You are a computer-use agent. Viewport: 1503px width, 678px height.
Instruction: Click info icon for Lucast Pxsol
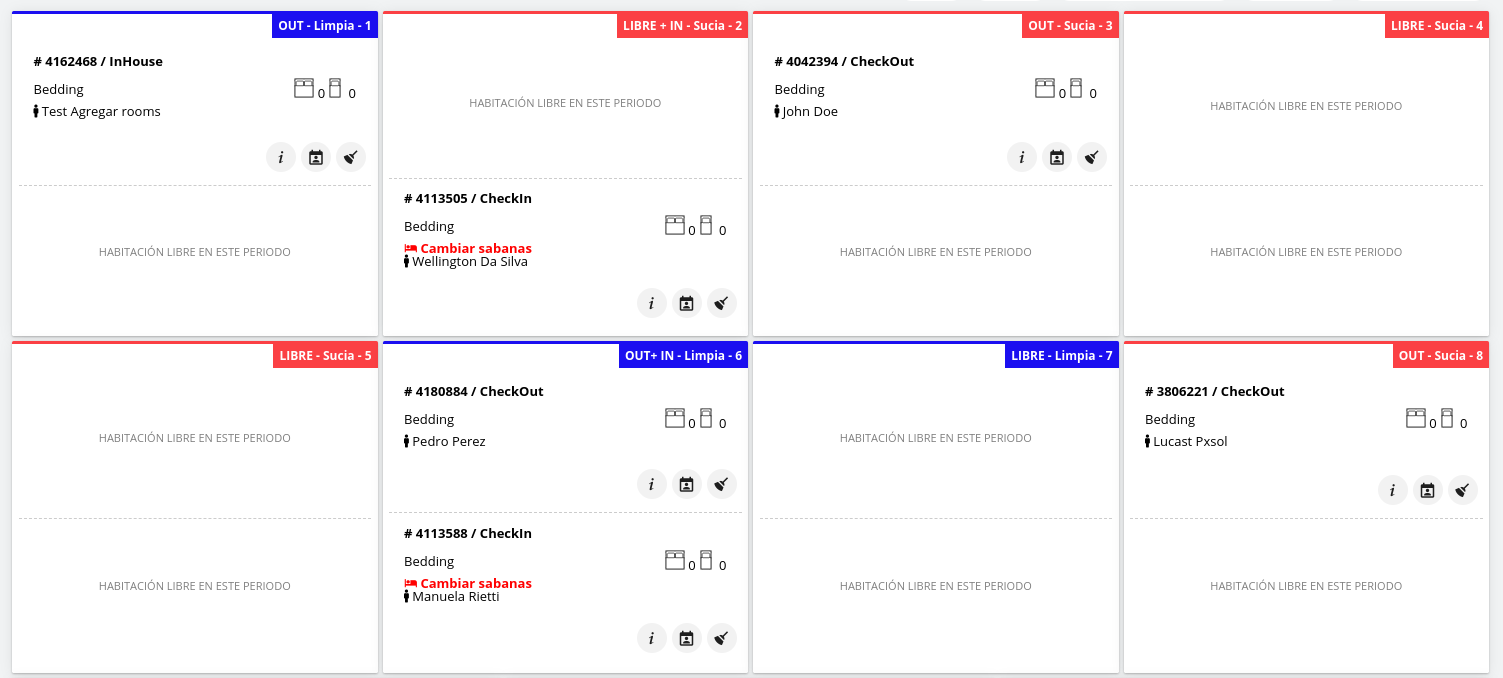tap(1392, 490)
